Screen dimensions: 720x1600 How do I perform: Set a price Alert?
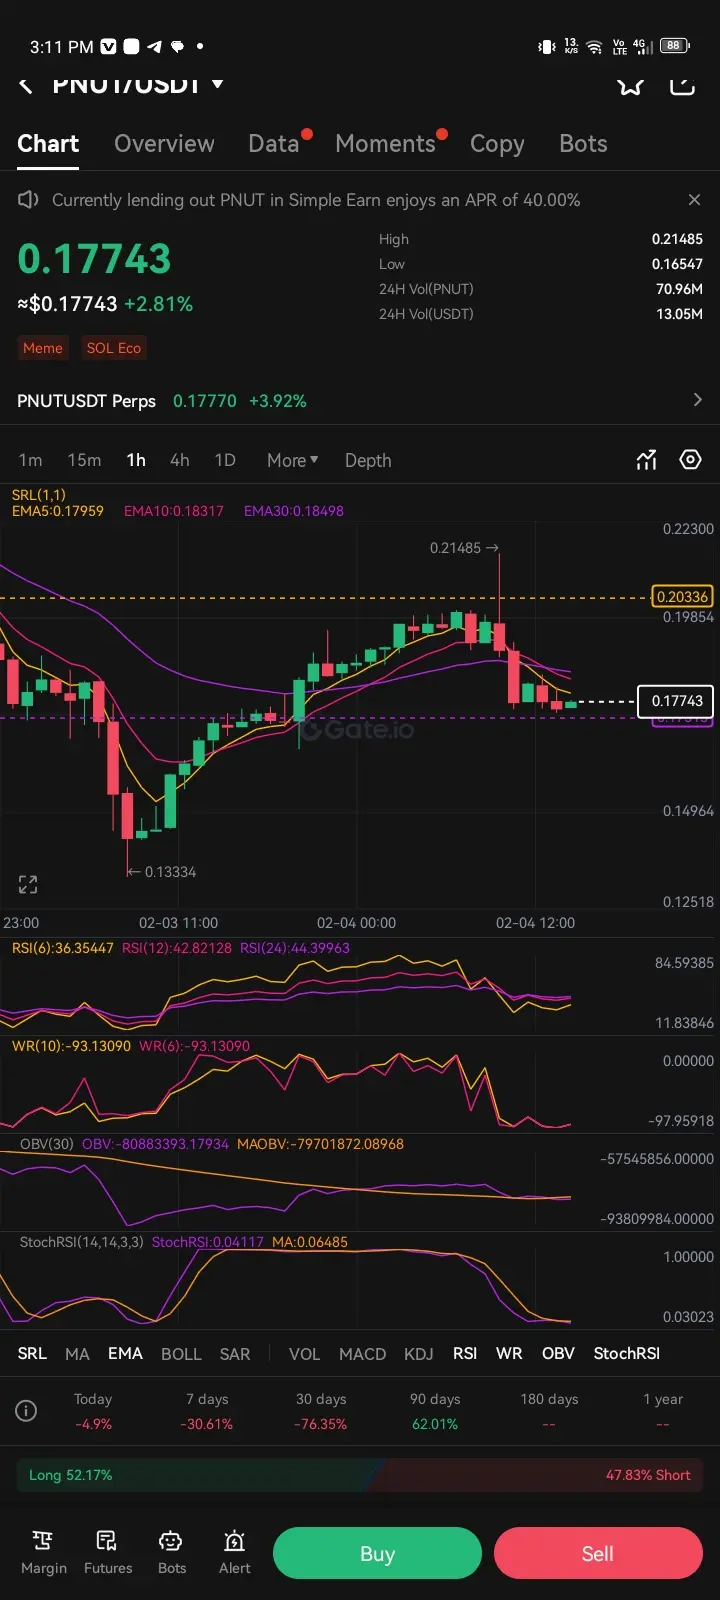(235, 1553)
